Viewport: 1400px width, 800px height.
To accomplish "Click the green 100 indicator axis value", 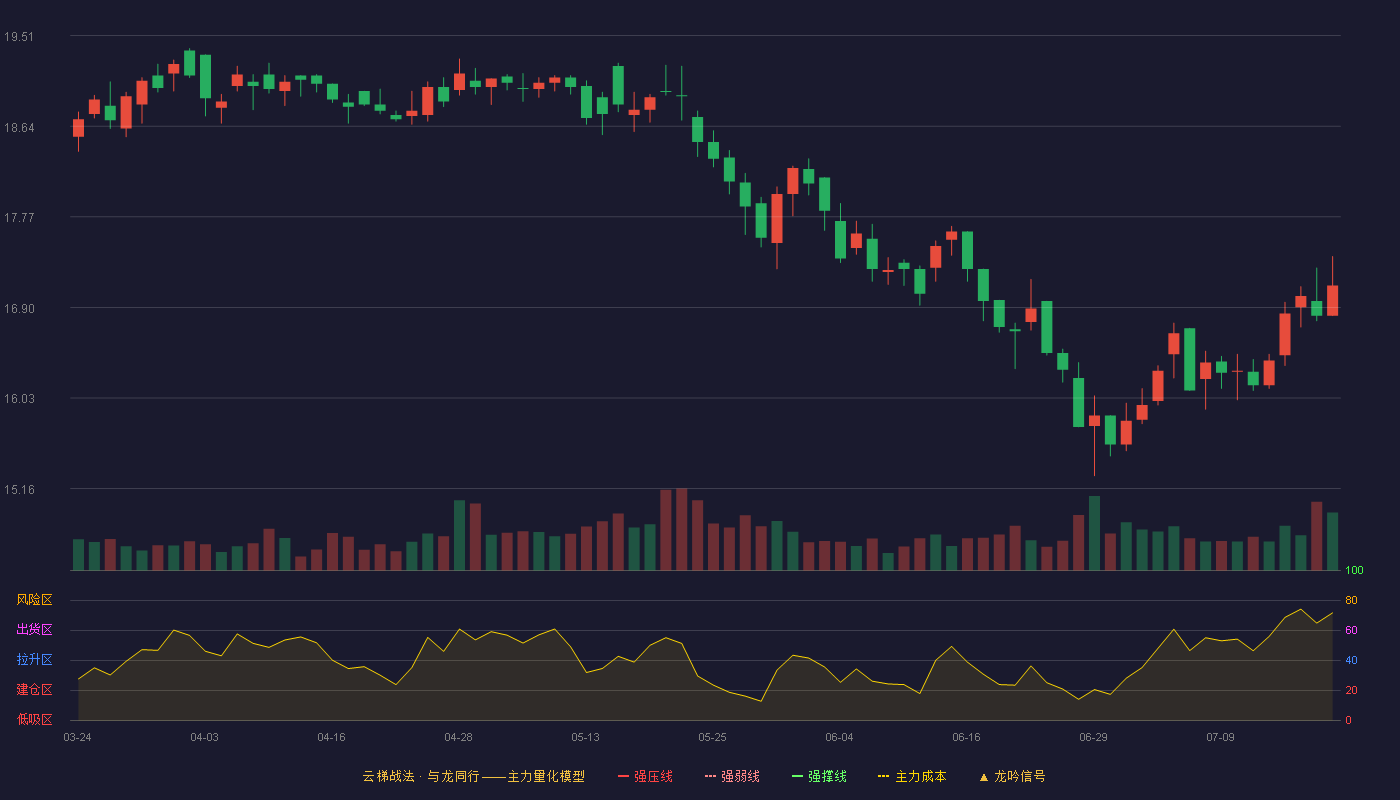I will pyautogui.click(x=1354, y=571).
